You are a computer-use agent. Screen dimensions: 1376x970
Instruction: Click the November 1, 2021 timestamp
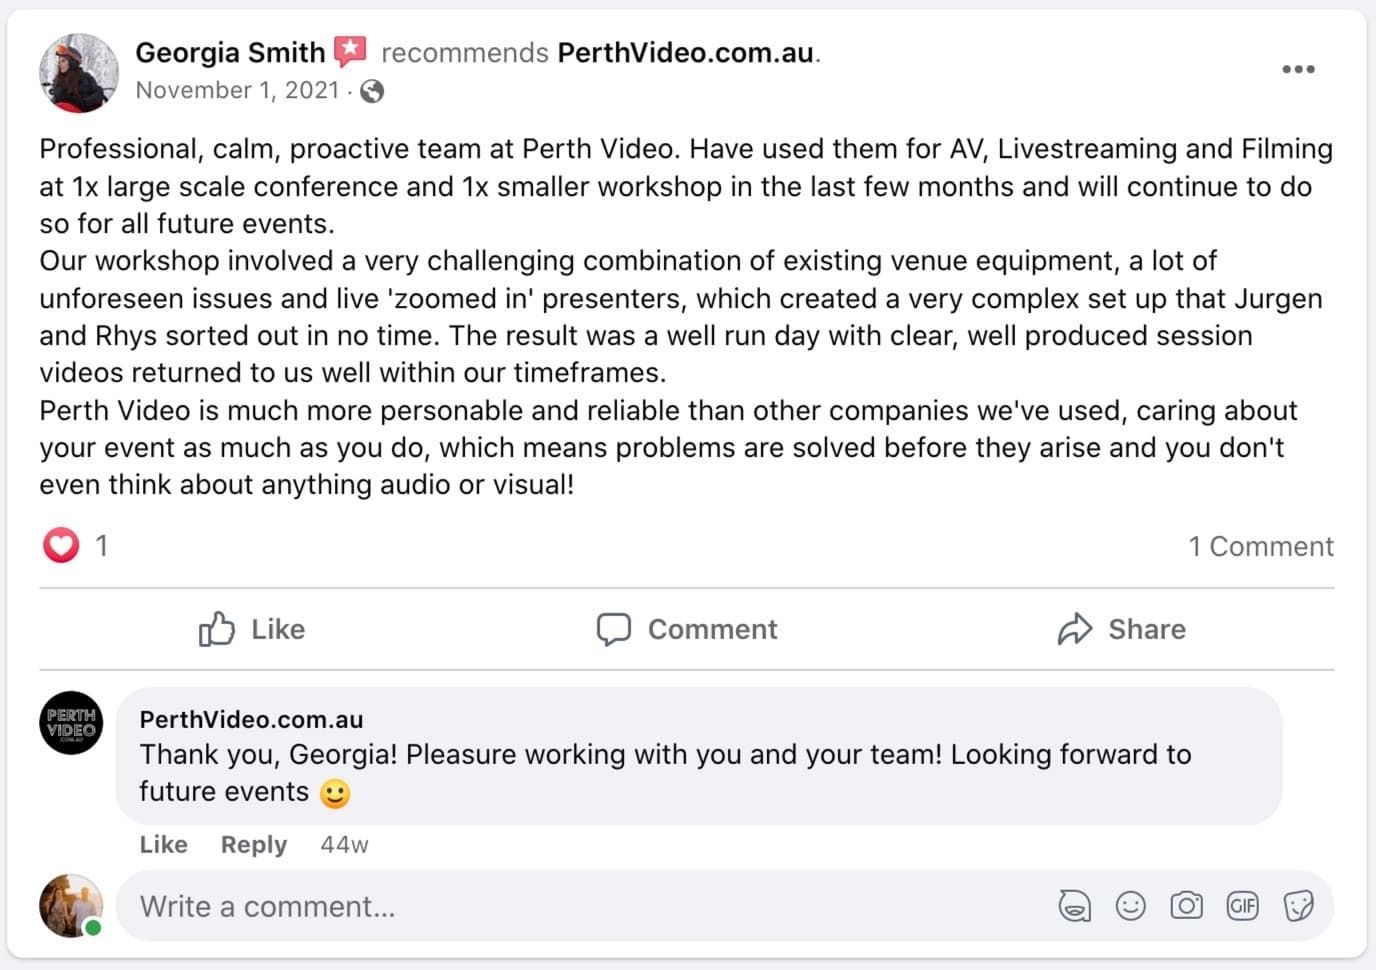tap(237, 90)
